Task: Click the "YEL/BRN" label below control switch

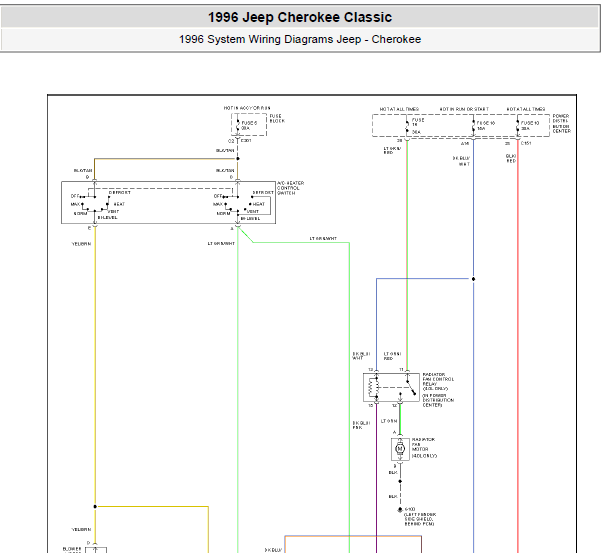Action: click(x=81, y=244)
